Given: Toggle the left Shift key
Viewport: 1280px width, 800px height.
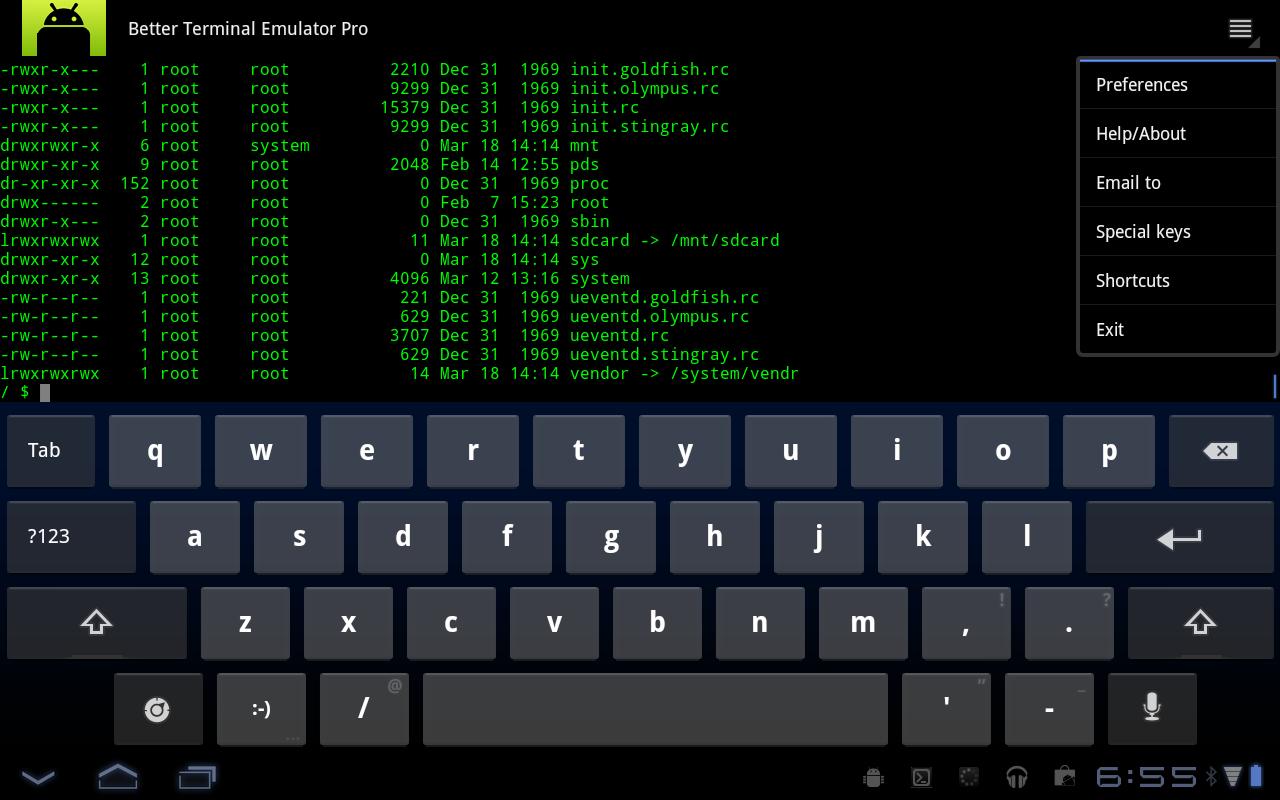Looking at the screenshot, I should click(x=96, y=623).
